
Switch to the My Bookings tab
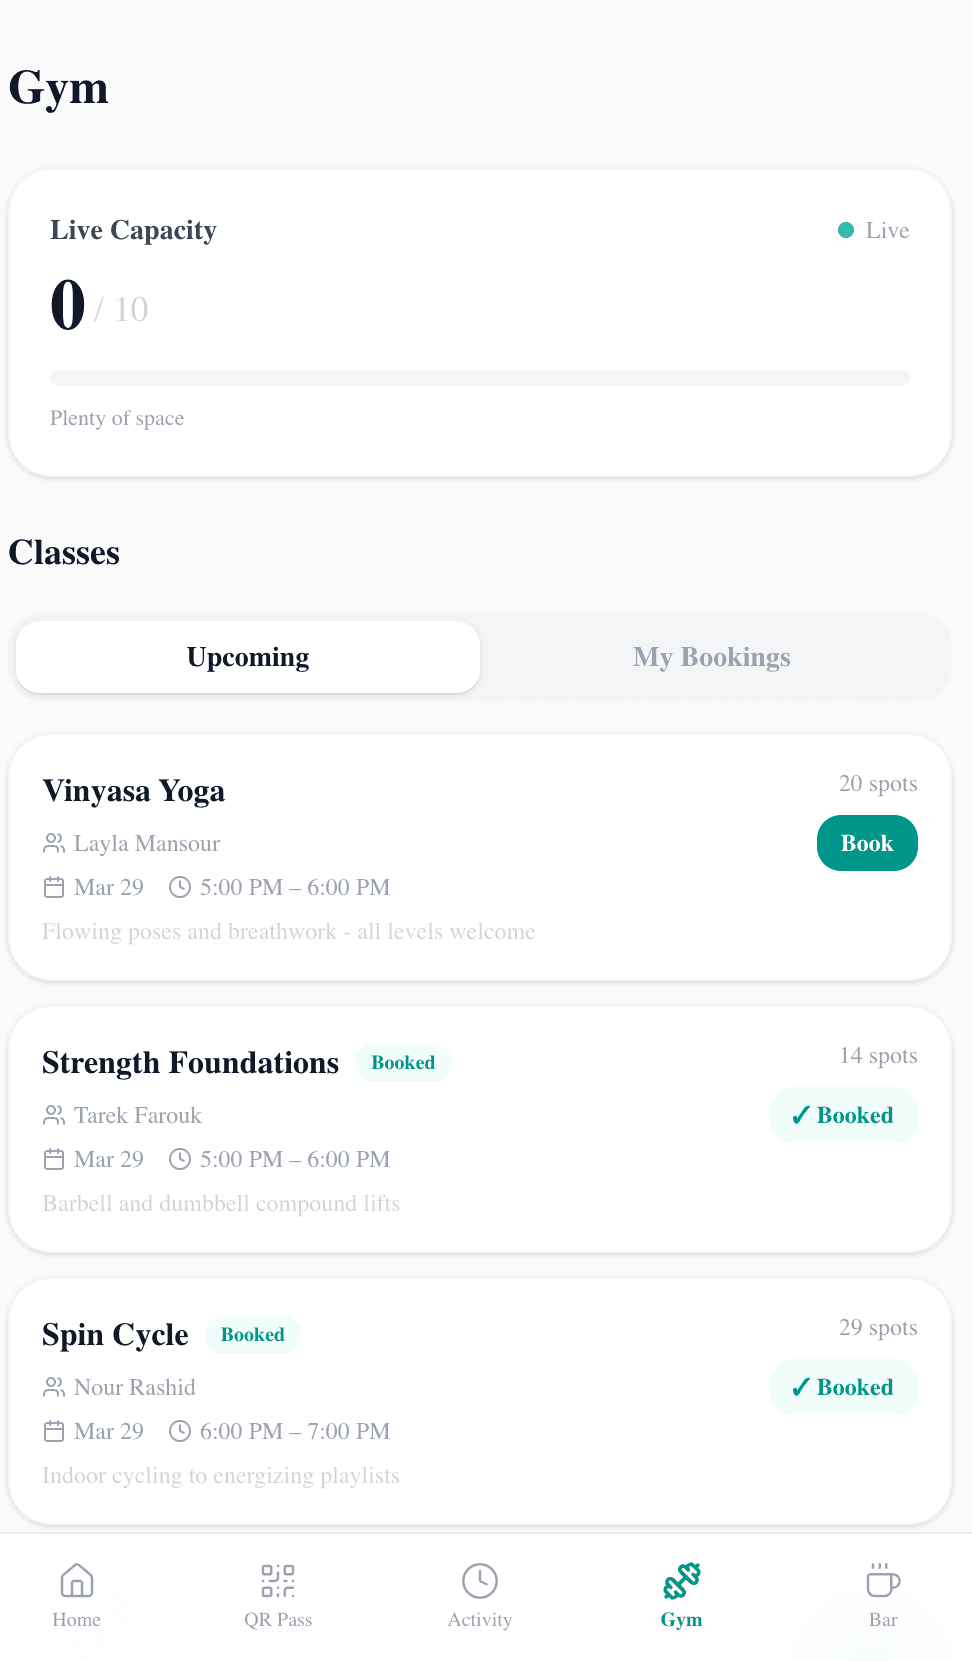(x=711, y=657)
